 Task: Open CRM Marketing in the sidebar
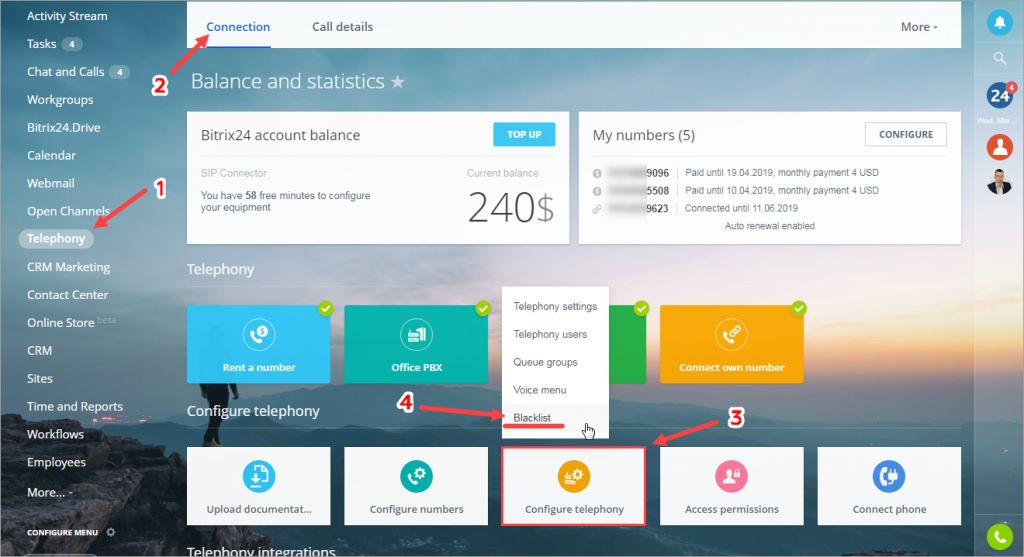[x=68, y=267]
